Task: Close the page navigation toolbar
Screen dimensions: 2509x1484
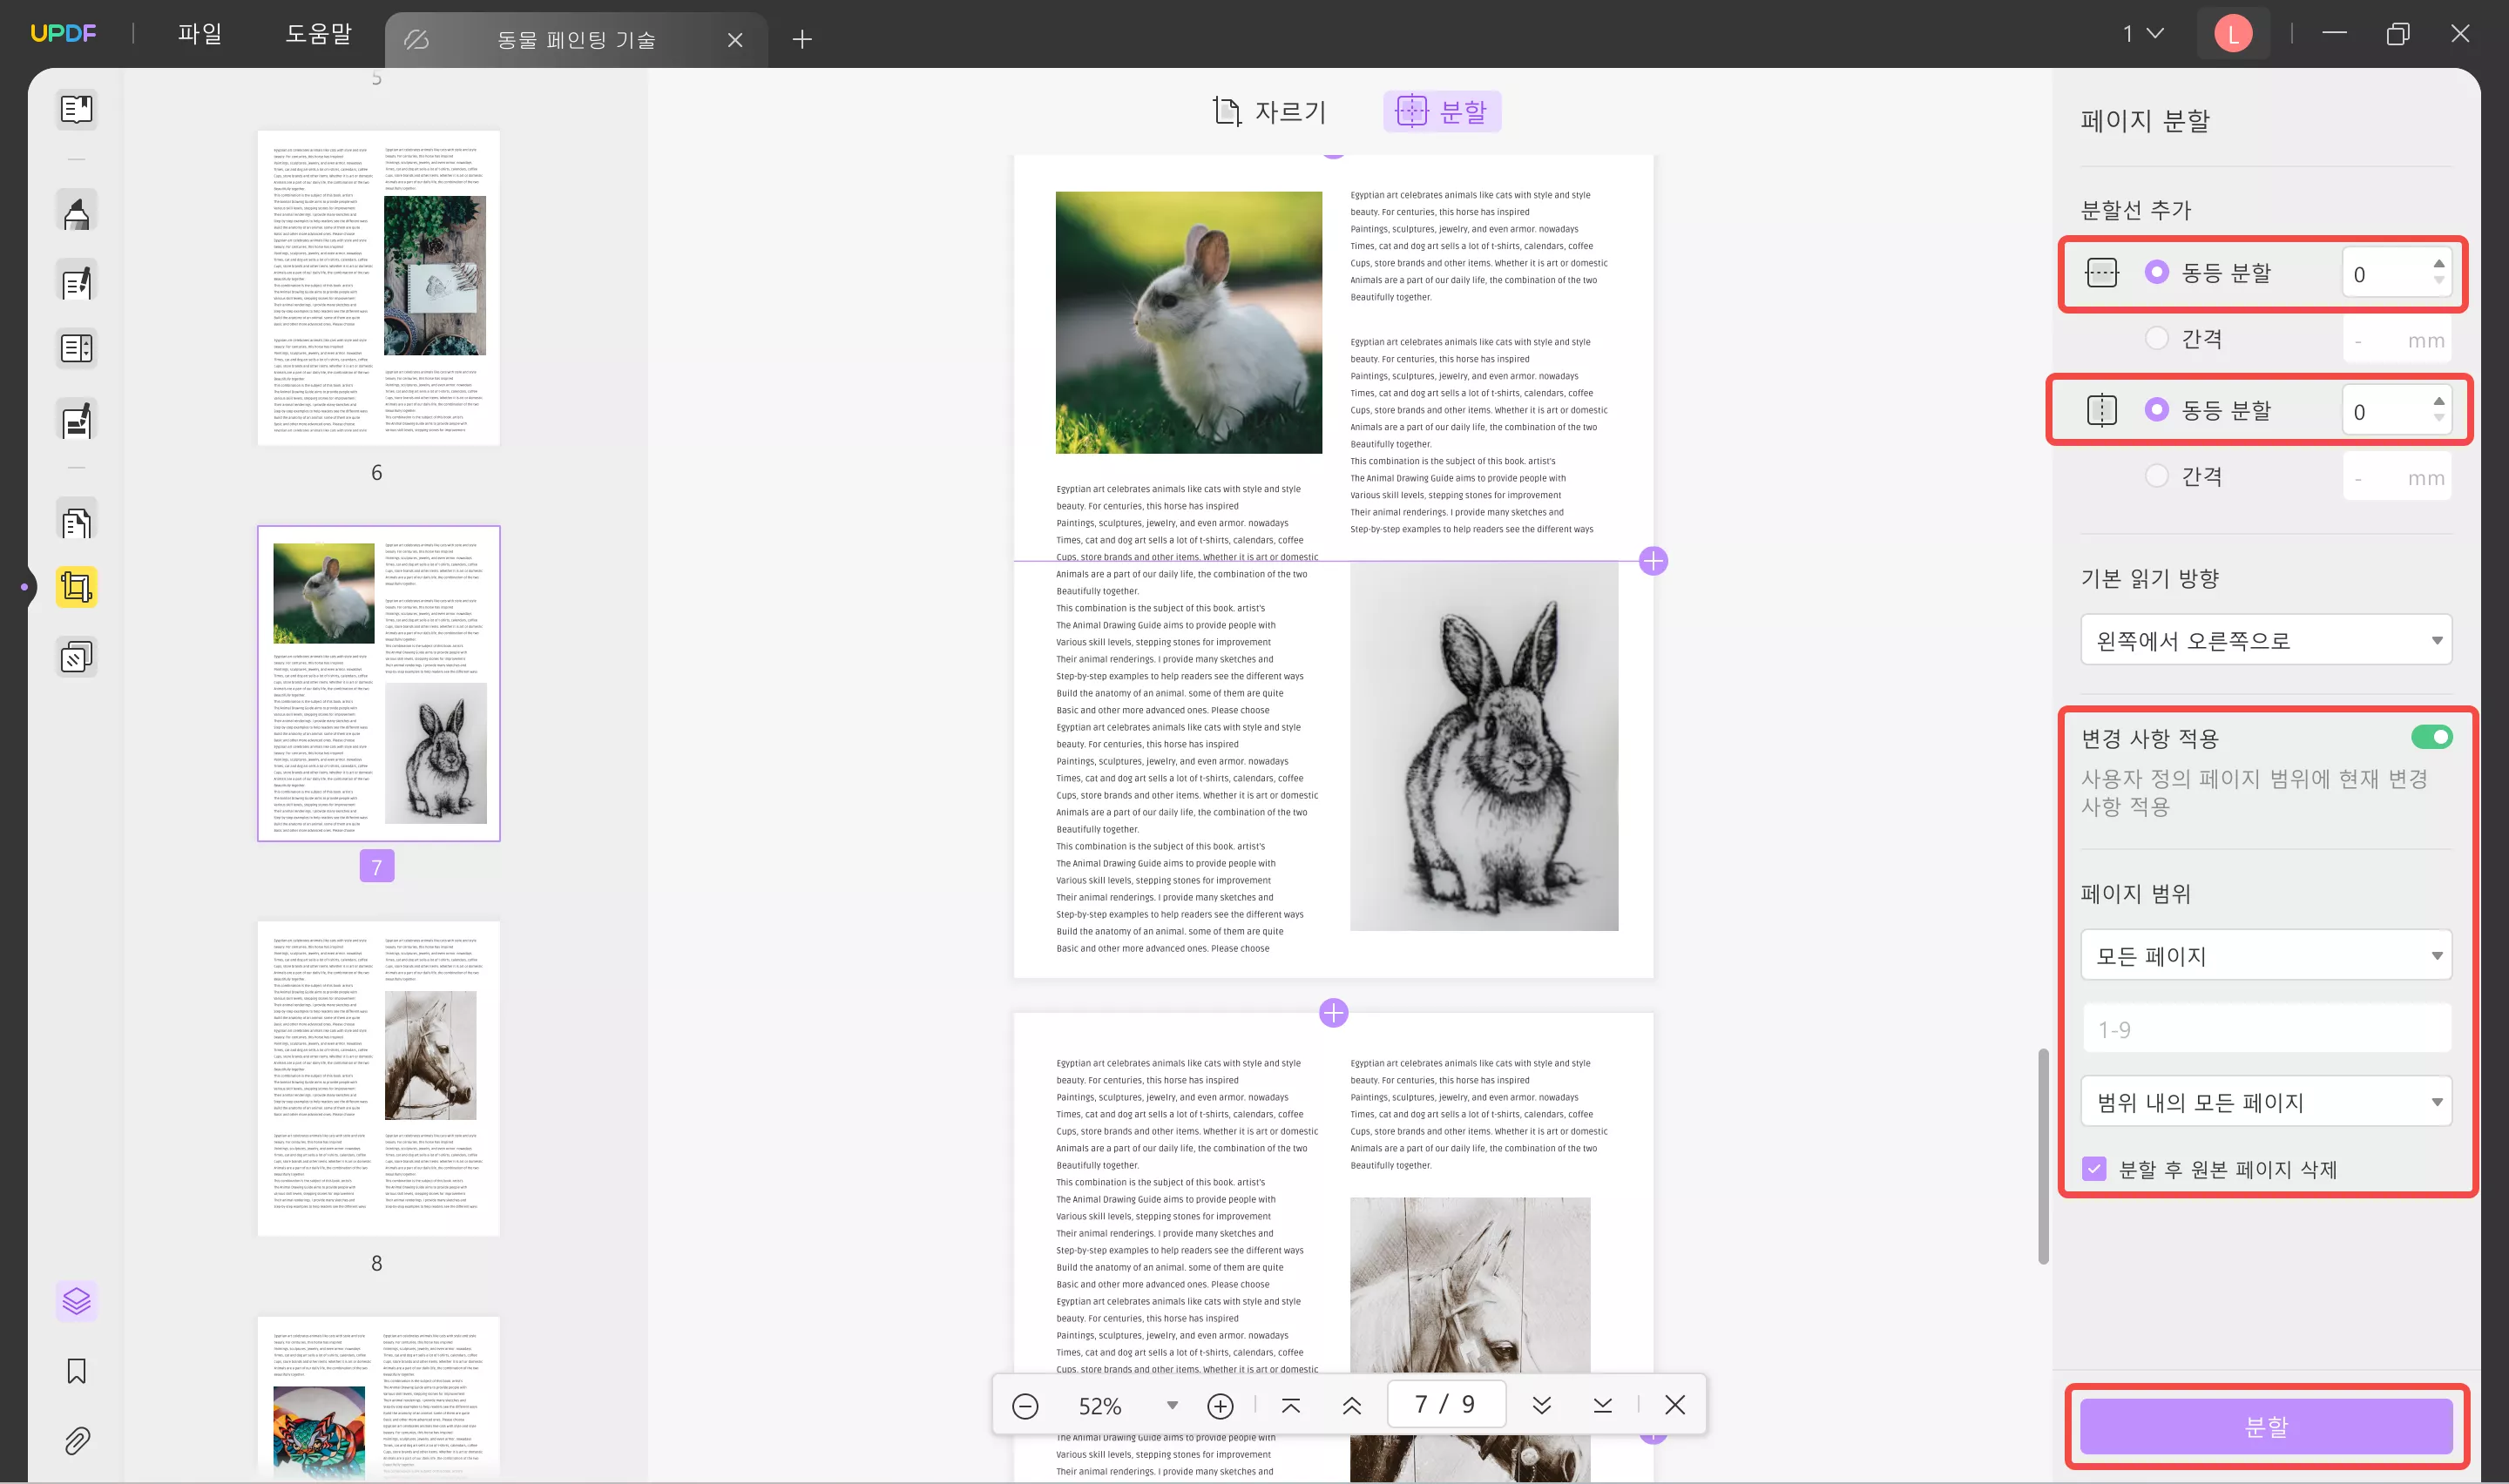Action: [1675, 1405]
